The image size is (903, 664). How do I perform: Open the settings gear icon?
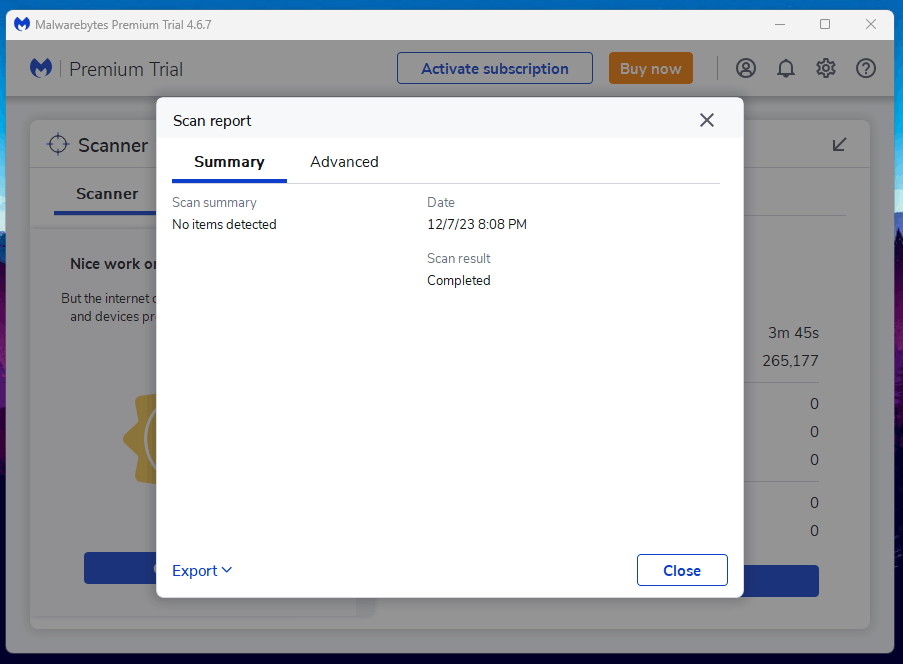click(826, 68)
